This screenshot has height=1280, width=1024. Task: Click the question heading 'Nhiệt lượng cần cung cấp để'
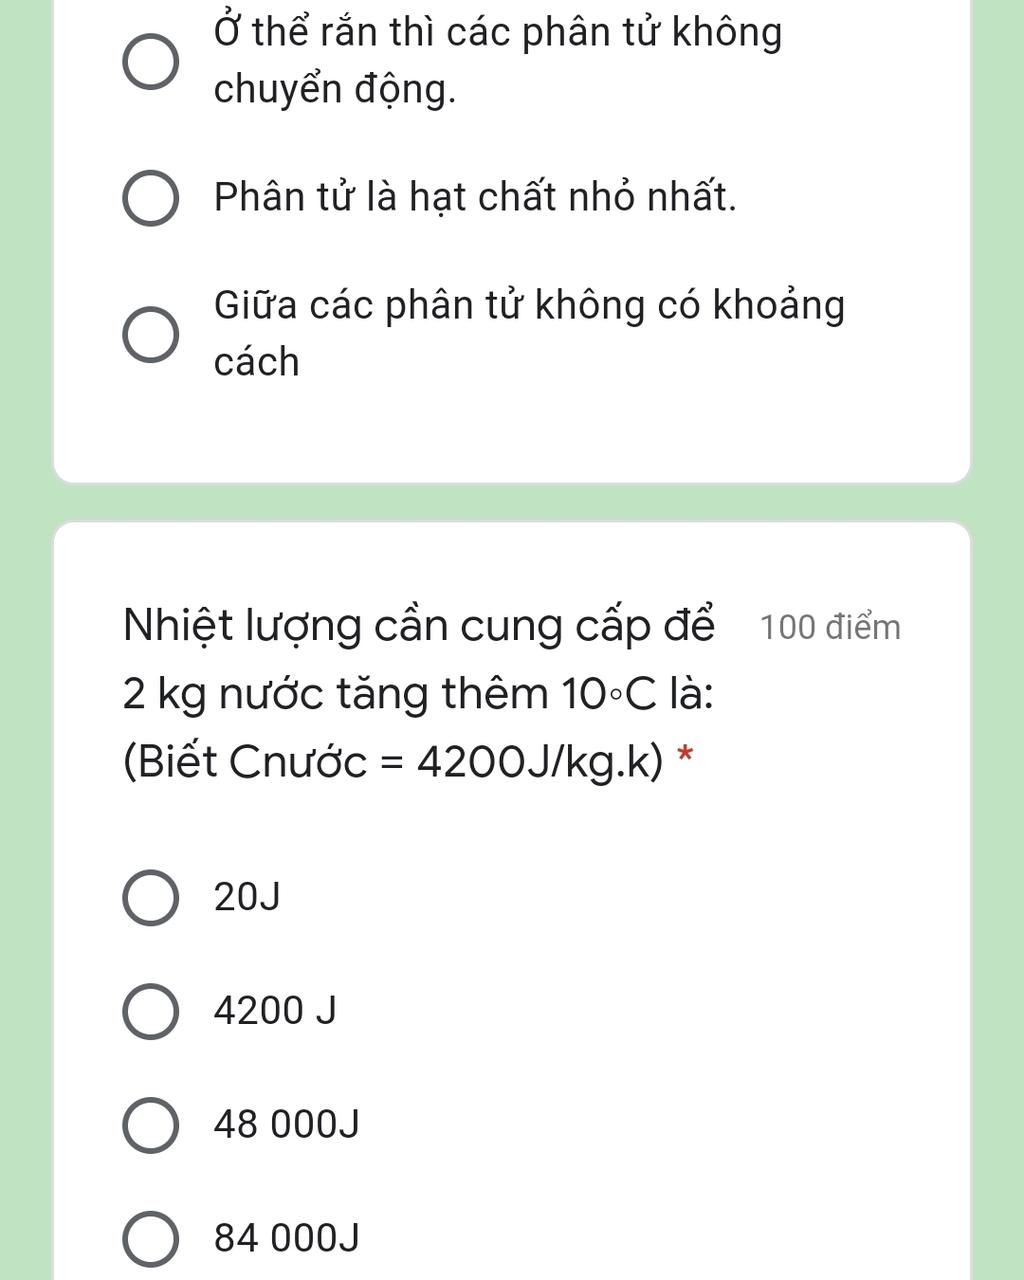tap(419, 627)
